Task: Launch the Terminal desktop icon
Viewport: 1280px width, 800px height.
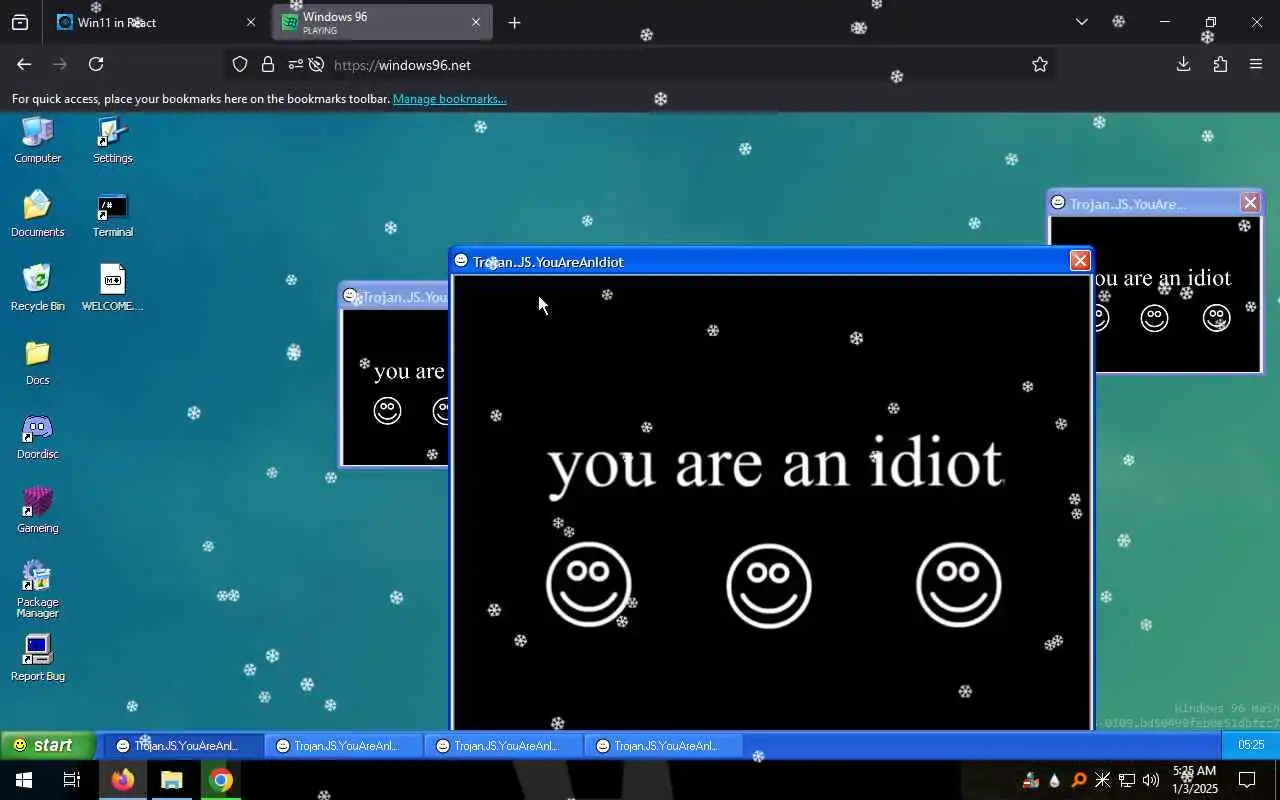Action: [x=112, y=213]
